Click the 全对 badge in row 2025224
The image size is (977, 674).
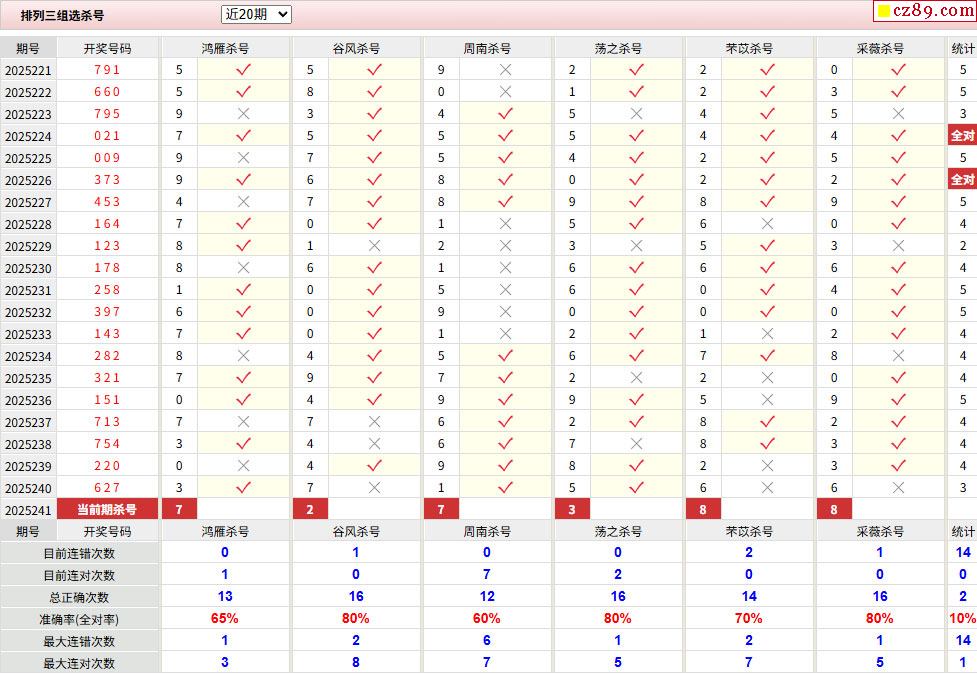(x=963, y=135)
